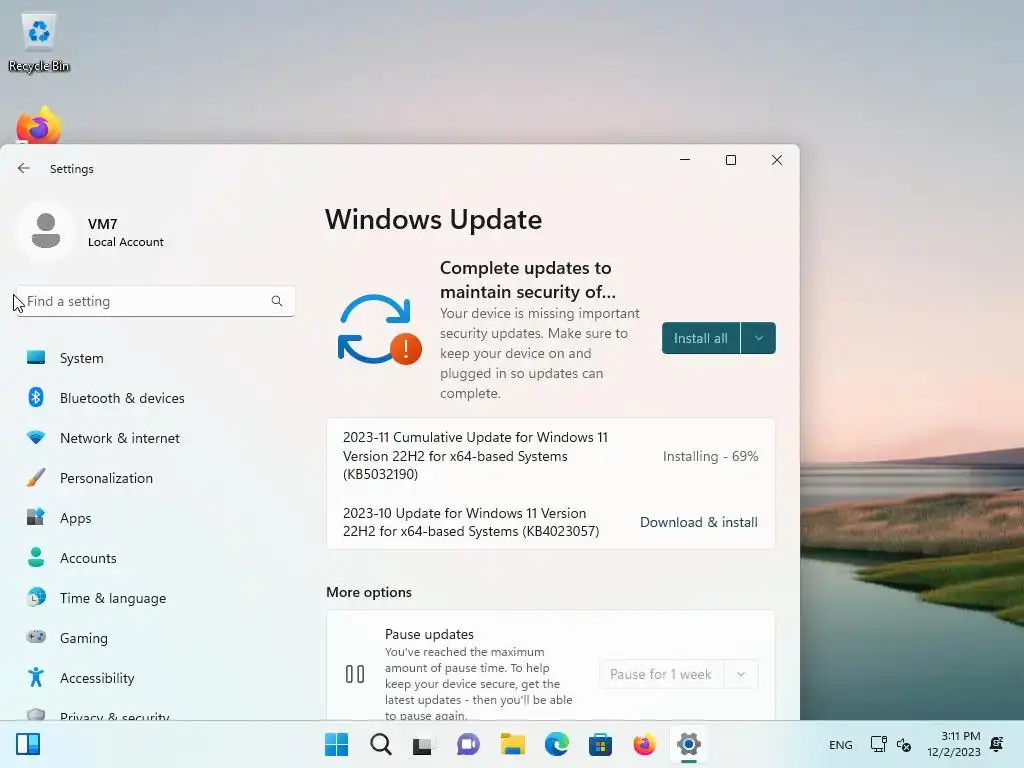Click the Time & language globe icon
The image size is (1024, 768).
pyautogui.click(x=36, y=597)
